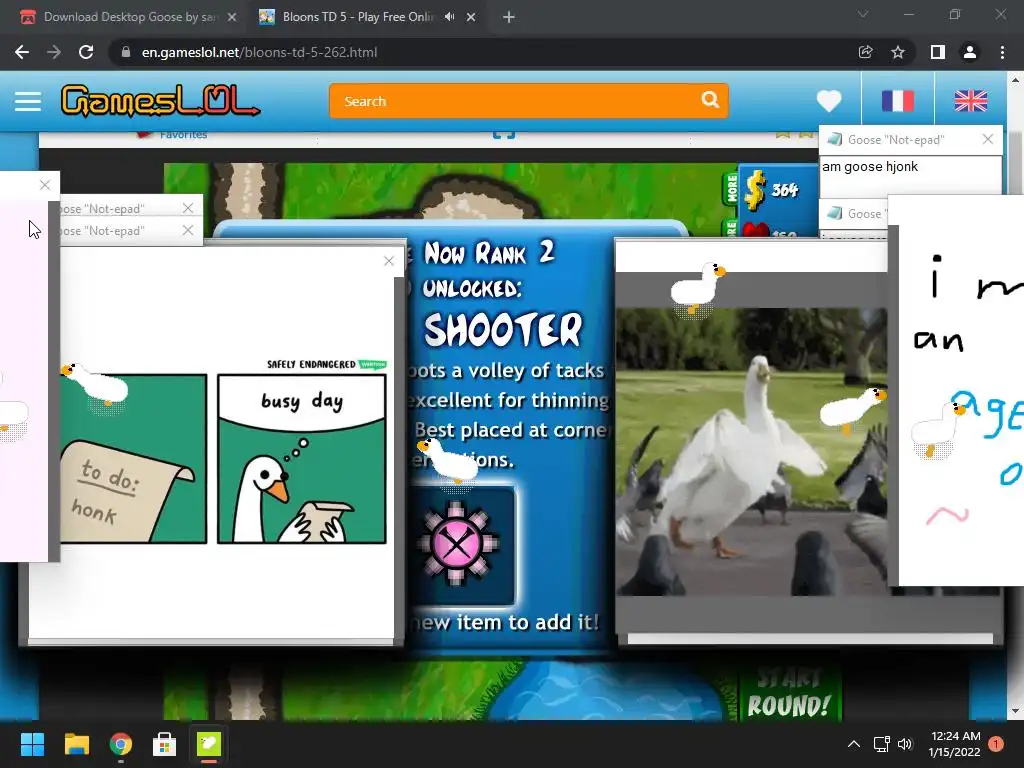This screenshot has height=768, width=1024.
Task: Click the 'busy day' goose comic panel
Action: (302, 458)
